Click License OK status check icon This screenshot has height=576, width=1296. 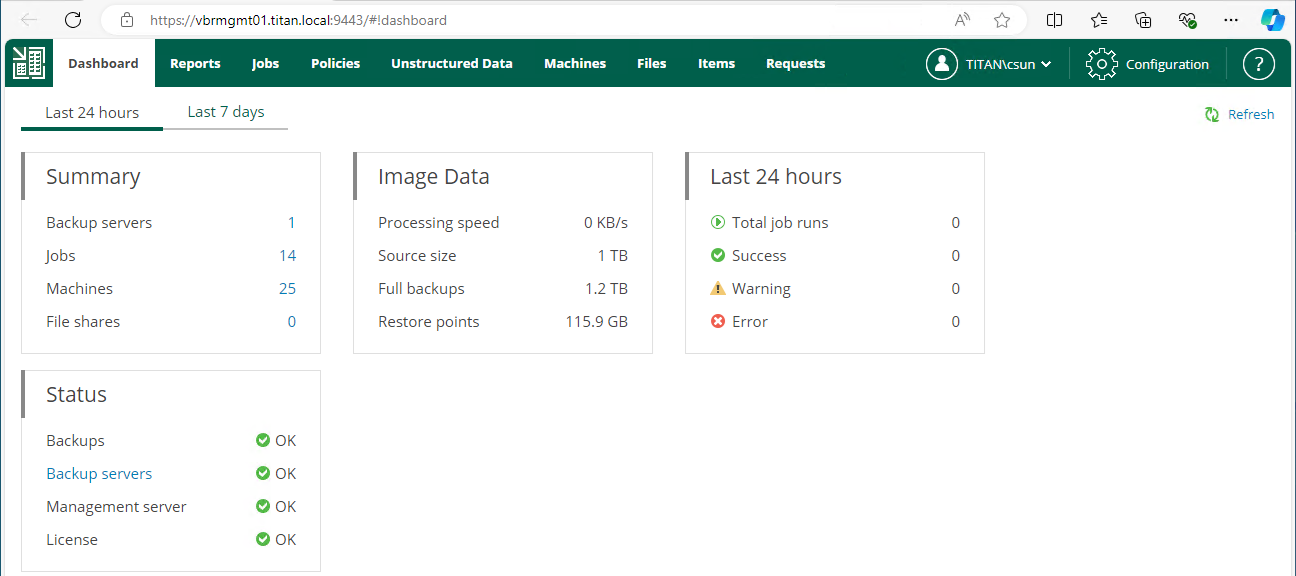point(263,540)
